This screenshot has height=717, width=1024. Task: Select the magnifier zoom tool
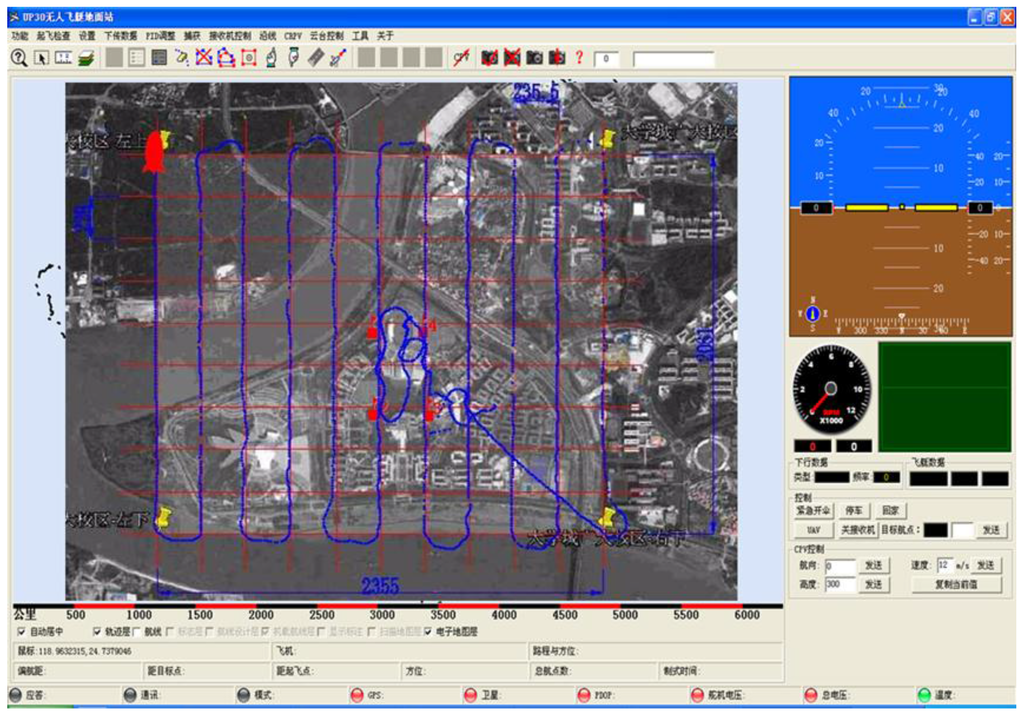pyautogui.click(x=18, y=58)
